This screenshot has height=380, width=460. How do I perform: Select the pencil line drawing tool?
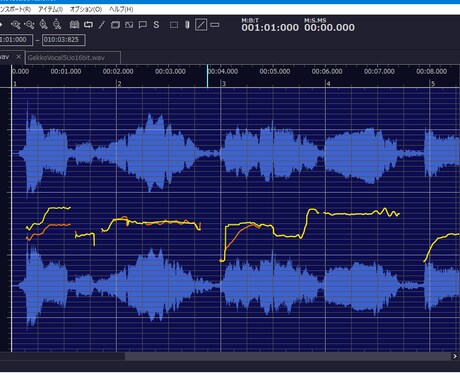coord(102,25)
